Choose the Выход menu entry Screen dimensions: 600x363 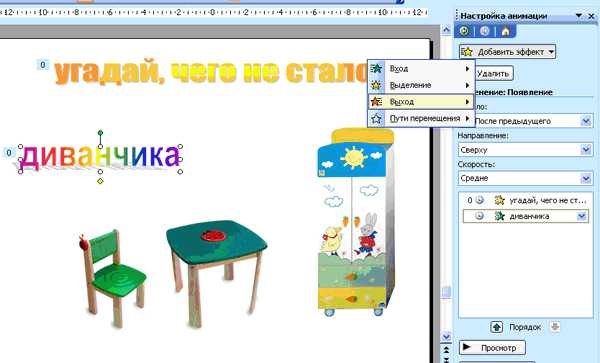pyautogui.click(x=421, y=102)
